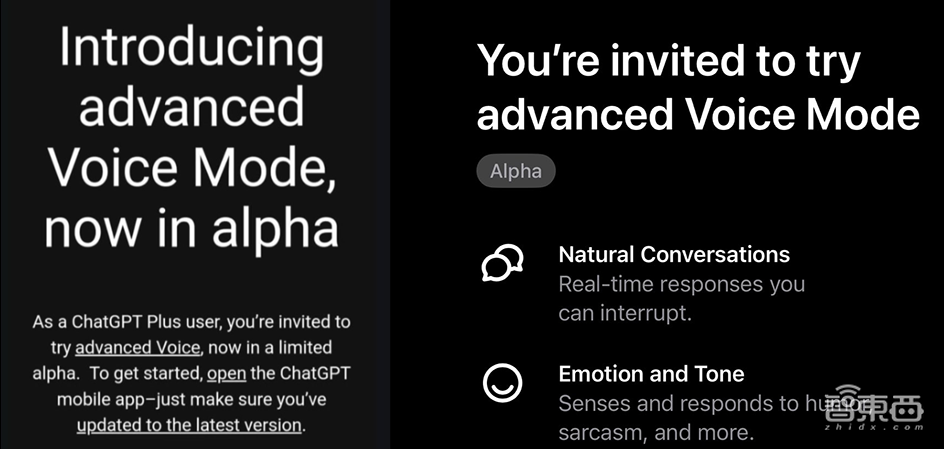Open the "advanced Voice" underlined link

[x=138, y=348]
